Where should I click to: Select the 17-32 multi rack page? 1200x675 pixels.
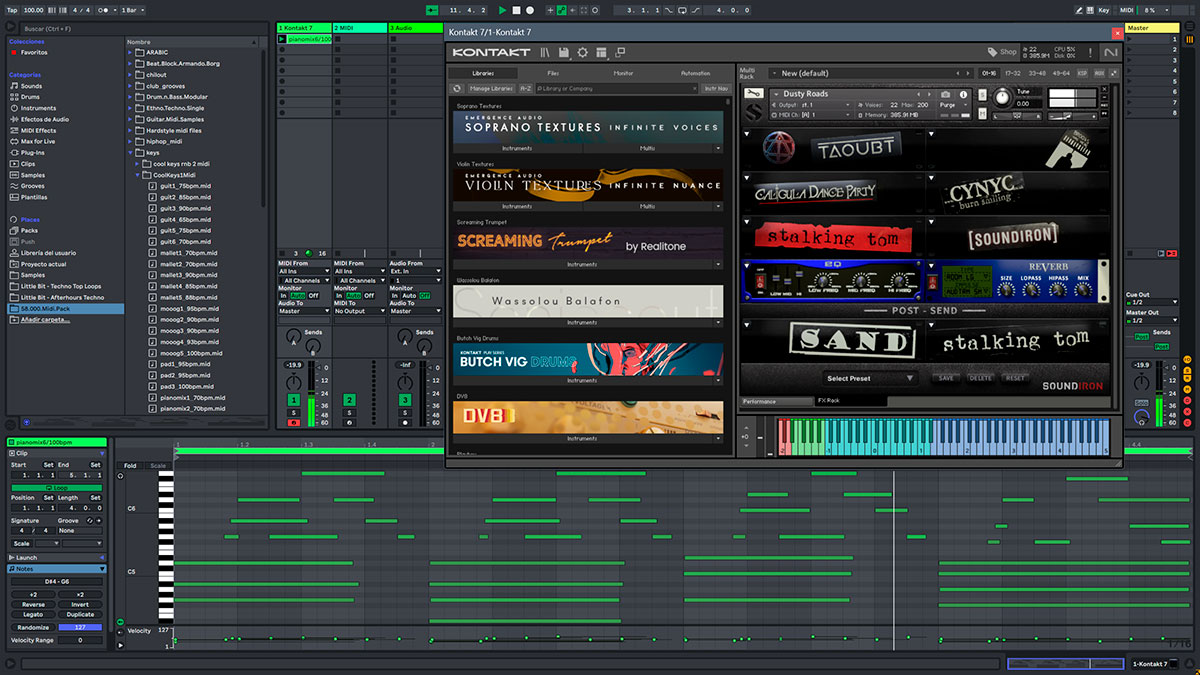(x=1013, y=73)
